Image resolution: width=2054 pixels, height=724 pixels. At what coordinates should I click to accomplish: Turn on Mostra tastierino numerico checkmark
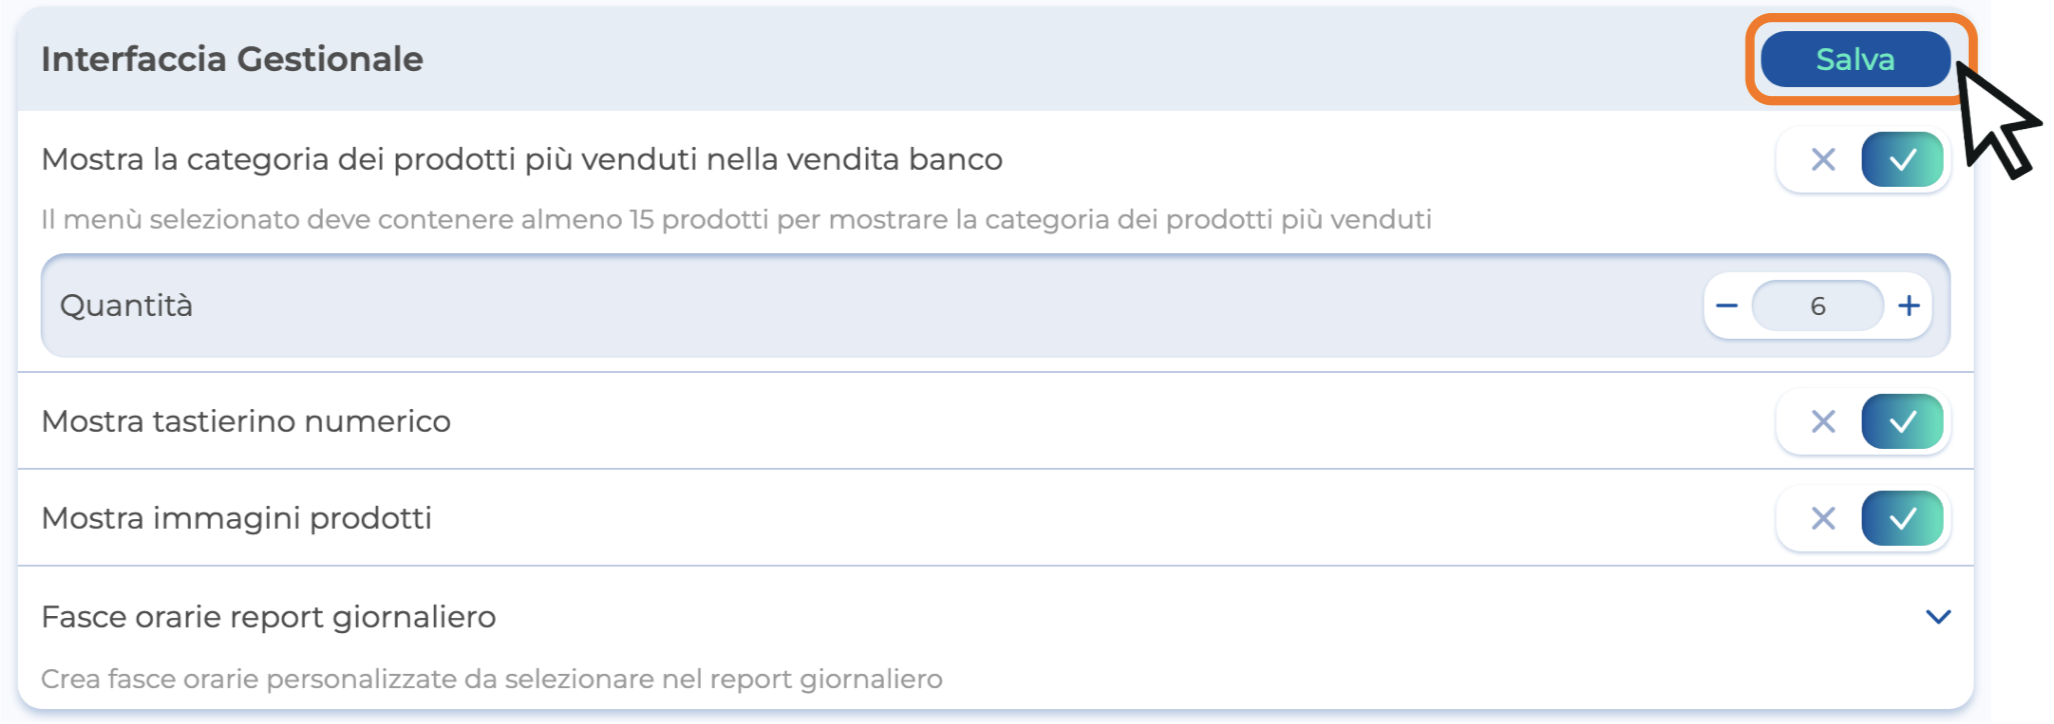tap(1902, 422)
